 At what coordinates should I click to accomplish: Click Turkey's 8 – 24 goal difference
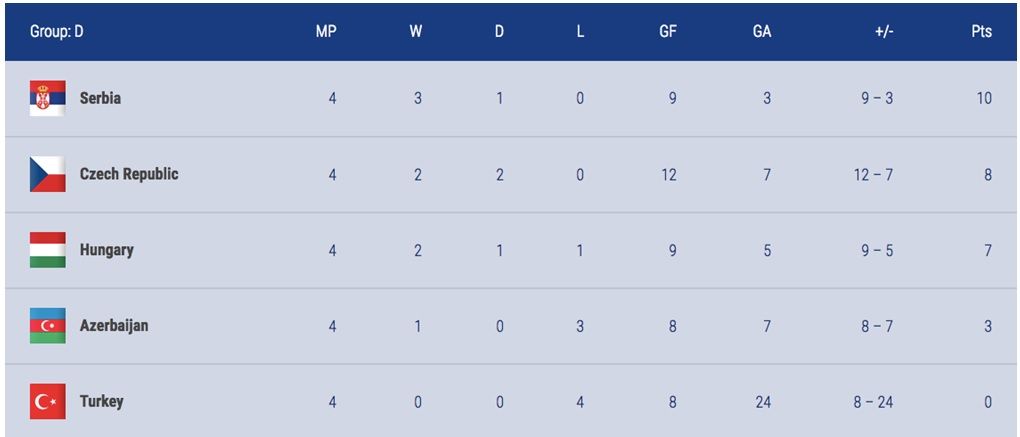(x=874, y=402)
